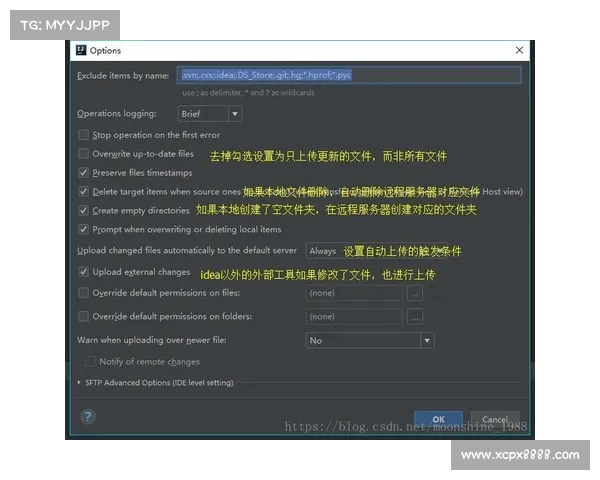Click the help question mark icon

(x=88, y=417)
